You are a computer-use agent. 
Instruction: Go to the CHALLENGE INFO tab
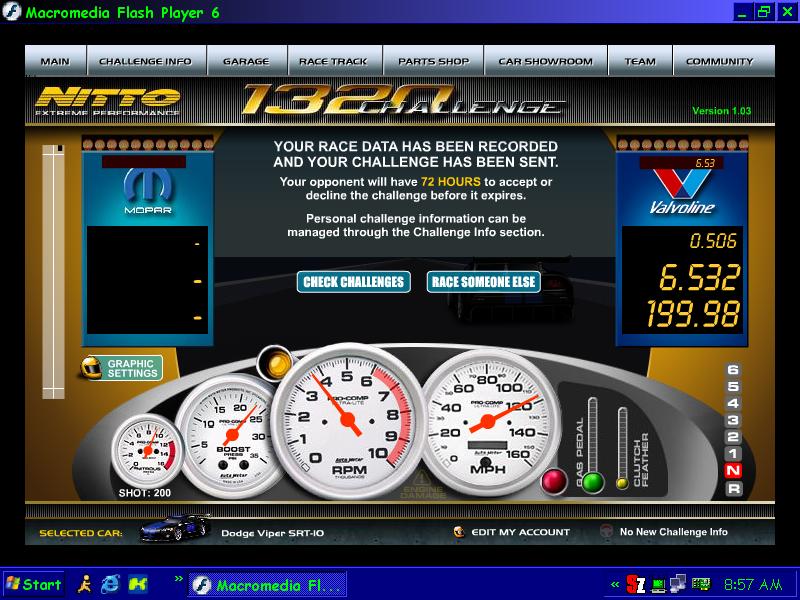[146, 61]
